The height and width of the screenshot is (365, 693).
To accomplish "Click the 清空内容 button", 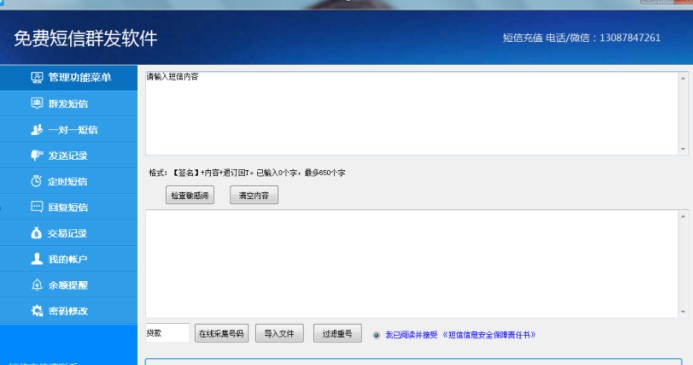I will tap(254, 195).
